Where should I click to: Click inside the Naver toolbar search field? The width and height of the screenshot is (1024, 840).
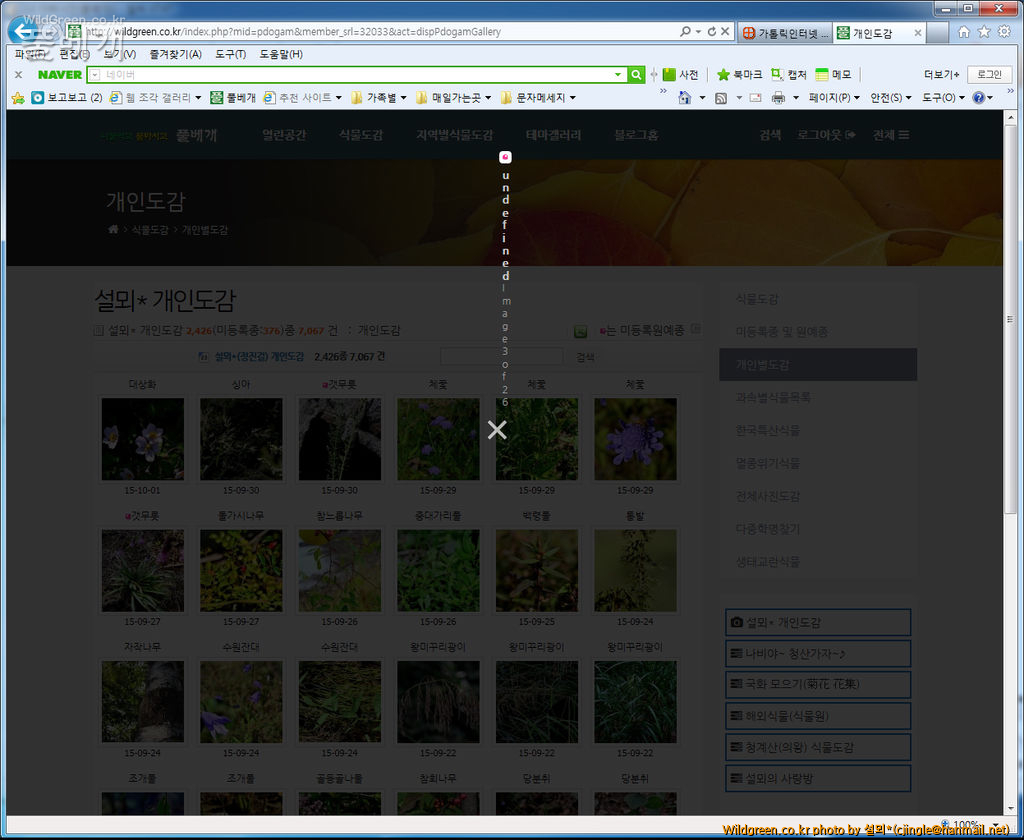pyautogui.click(x=360, y=75)
